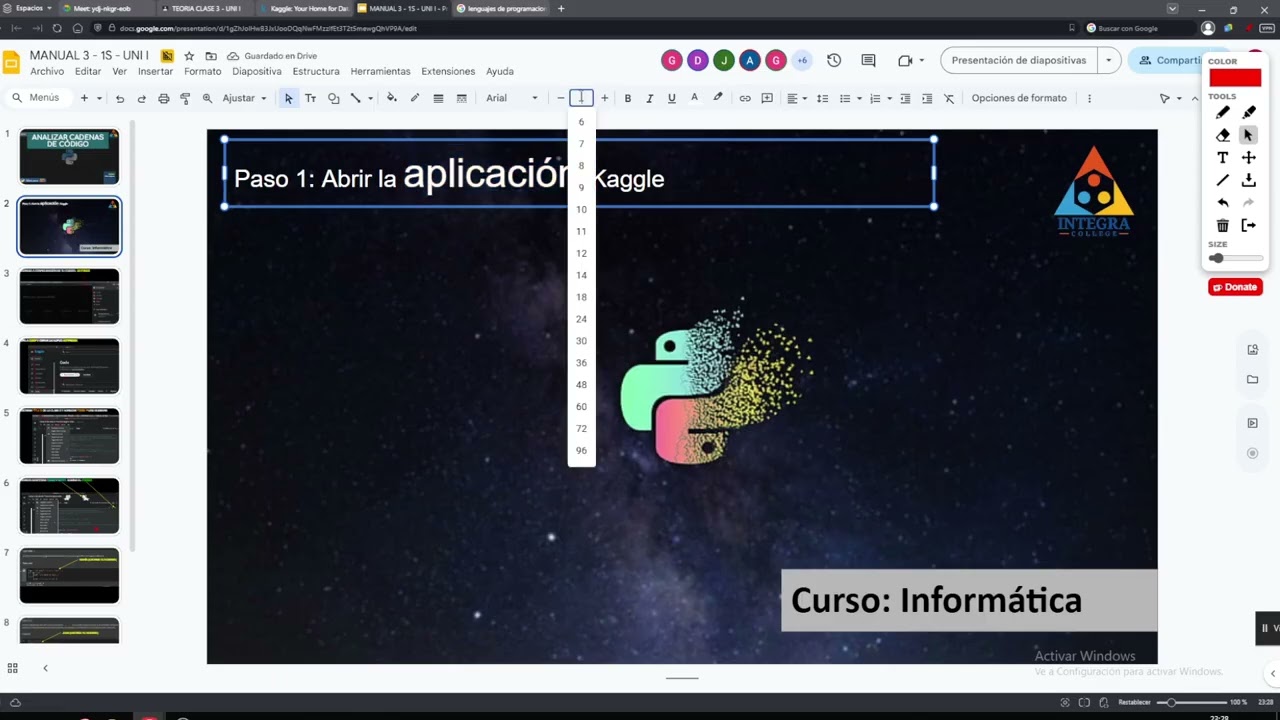Open the line tool dropdown arrow
The width and height of the screenshot is (1280, 720).
tap(370, 98)
